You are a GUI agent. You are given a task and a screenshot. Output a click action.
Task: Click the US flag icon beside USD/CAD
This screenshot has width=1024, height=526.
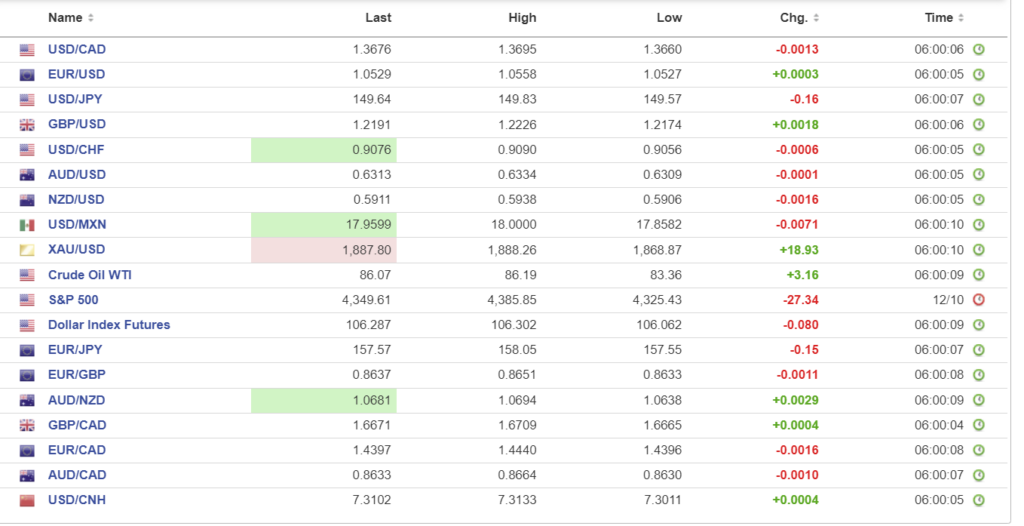pos(27,50)
